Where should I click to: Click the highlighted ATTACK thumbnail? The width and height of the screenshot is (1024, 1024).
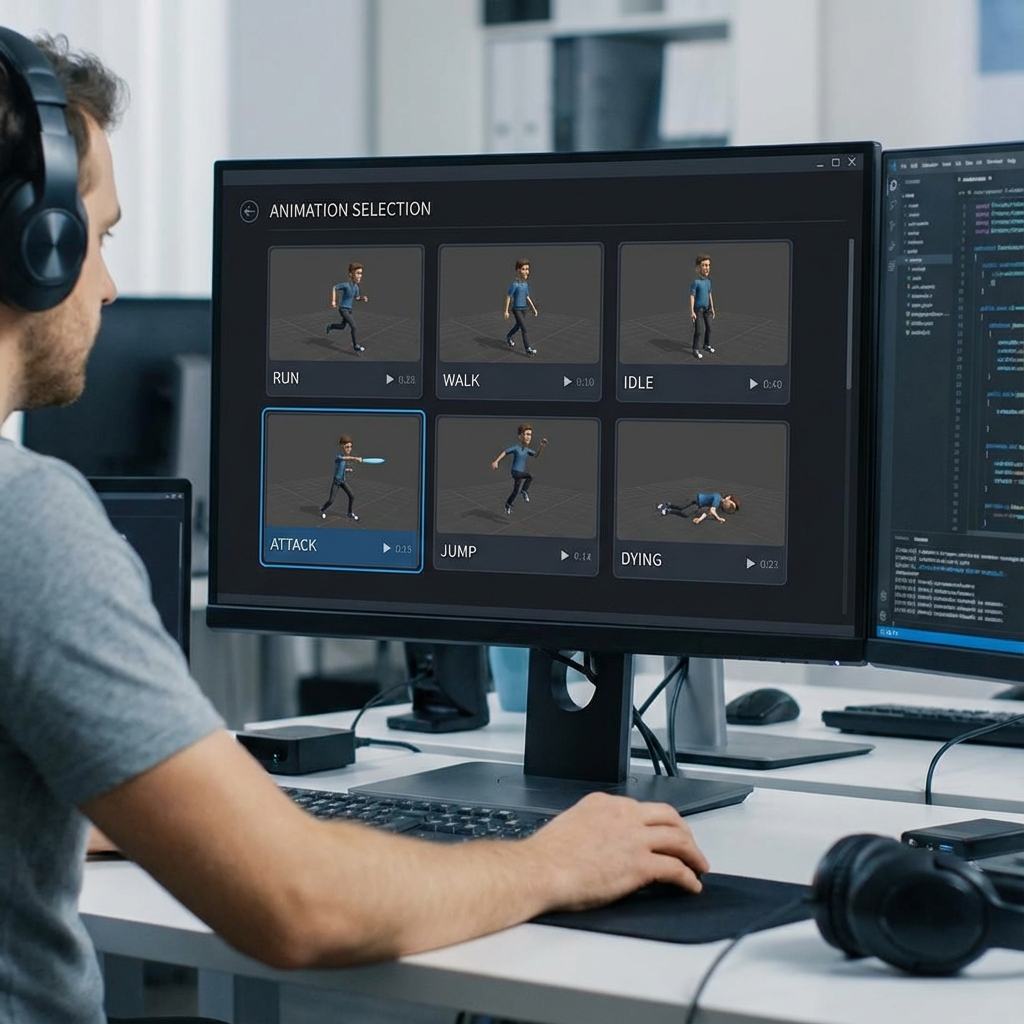point(342,472)
